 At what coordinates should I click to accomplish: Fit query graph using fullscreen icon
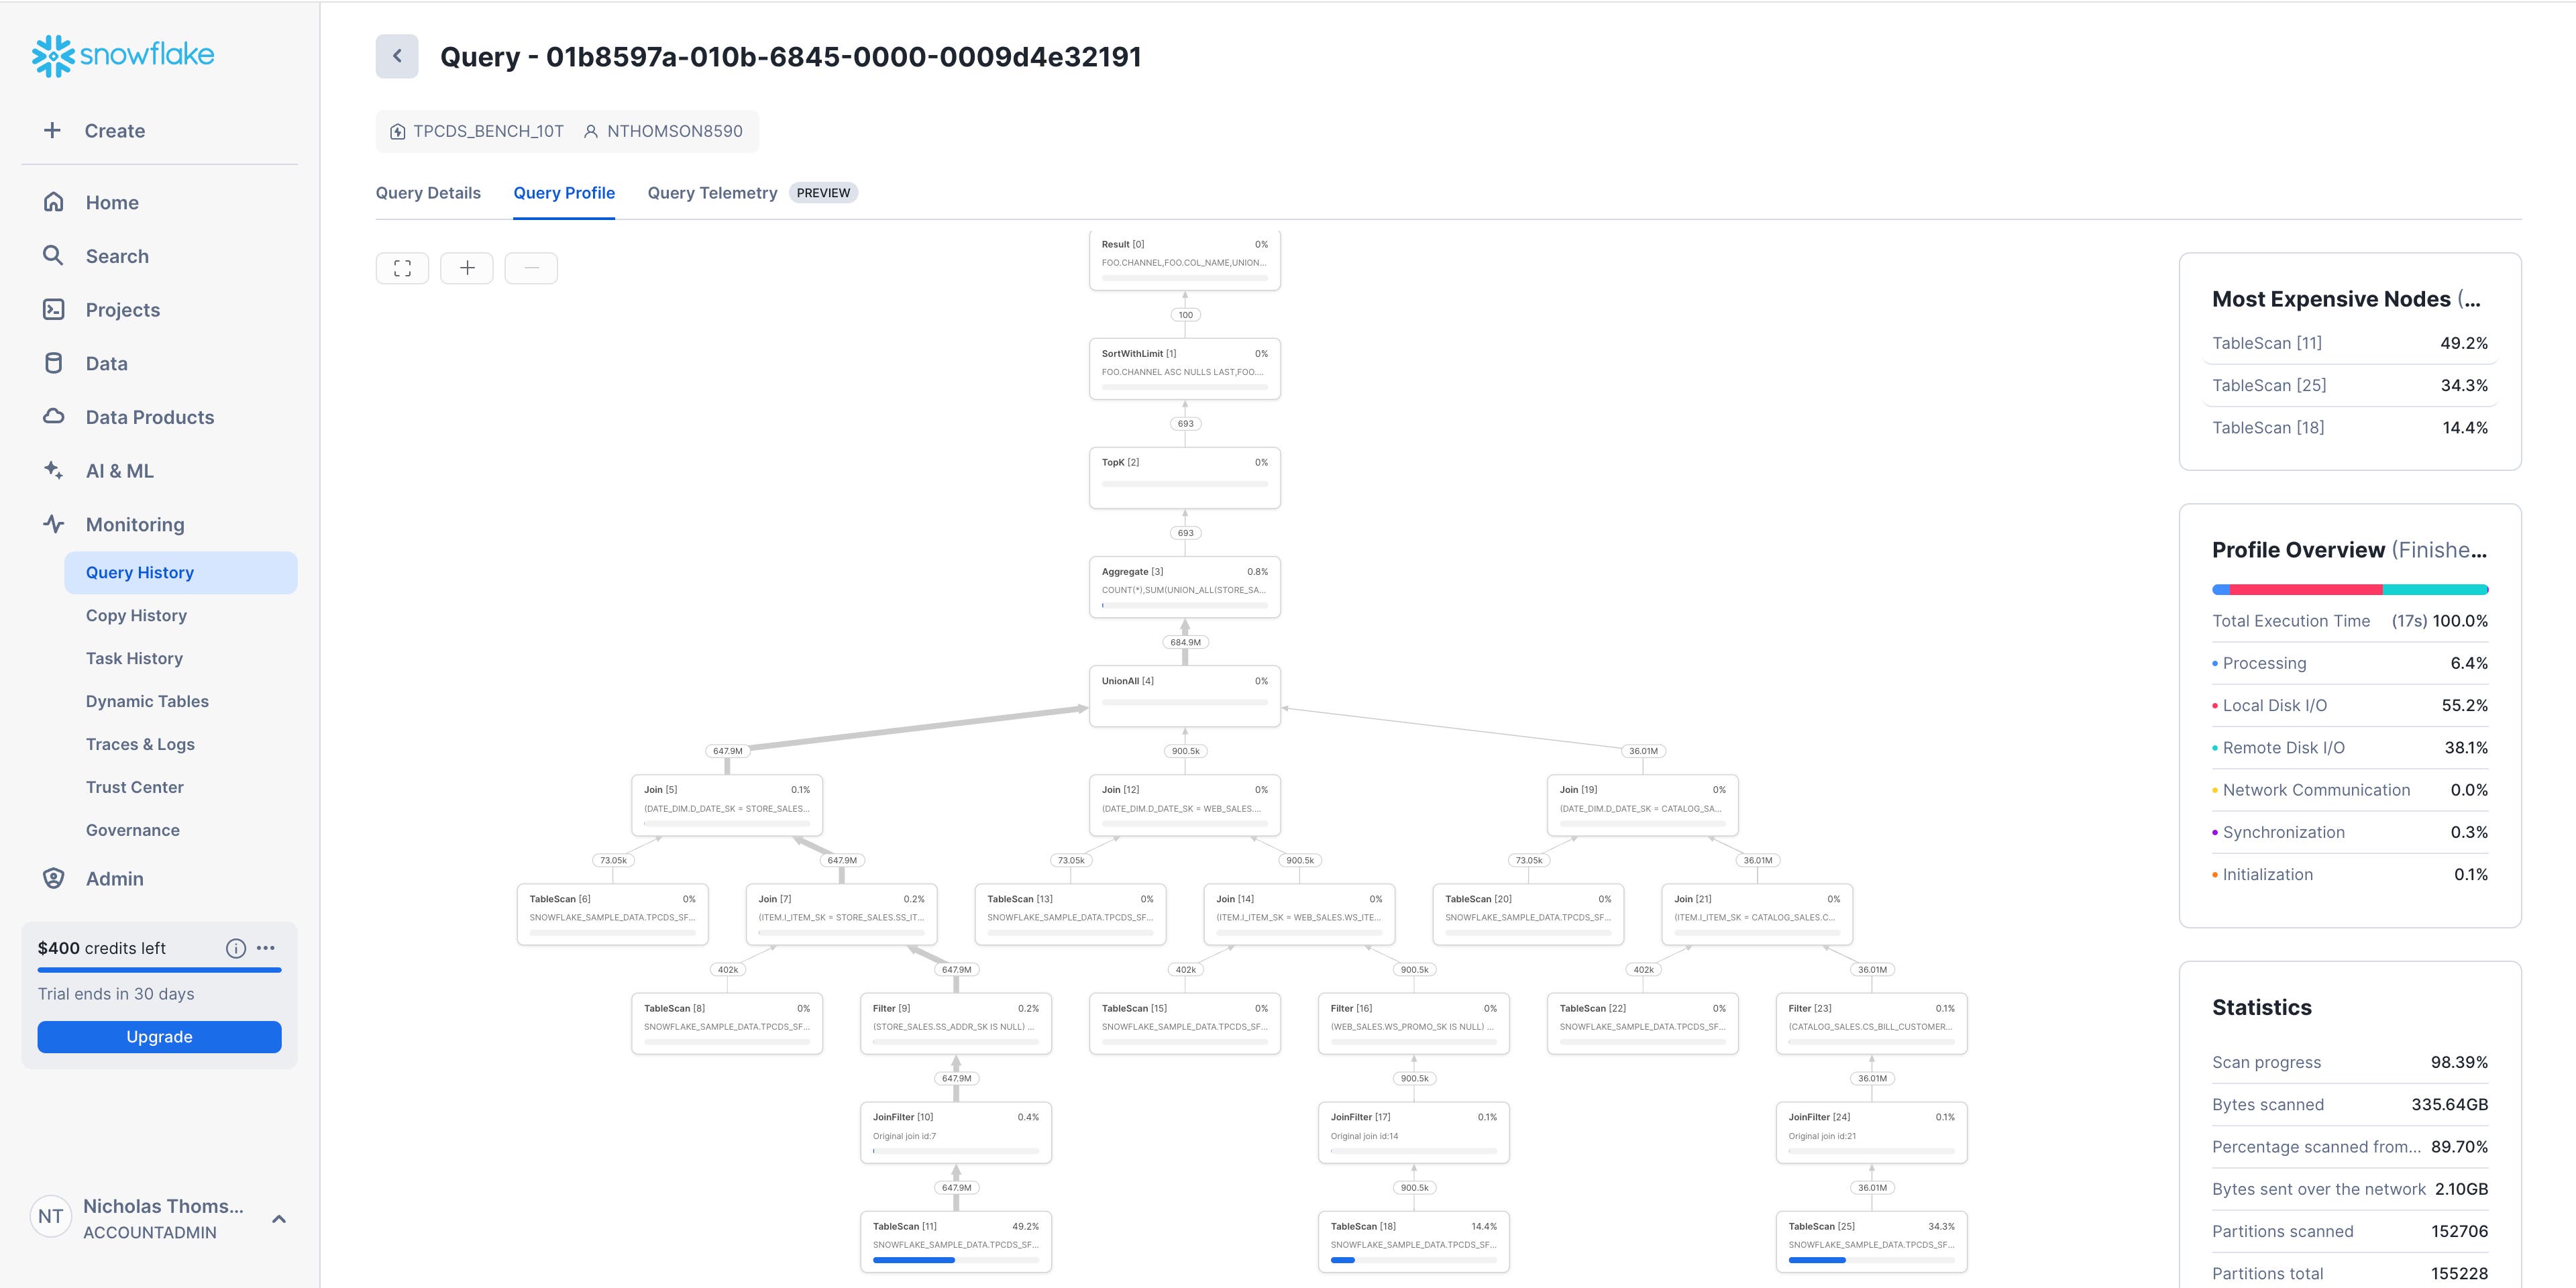[x=402, y=267]
